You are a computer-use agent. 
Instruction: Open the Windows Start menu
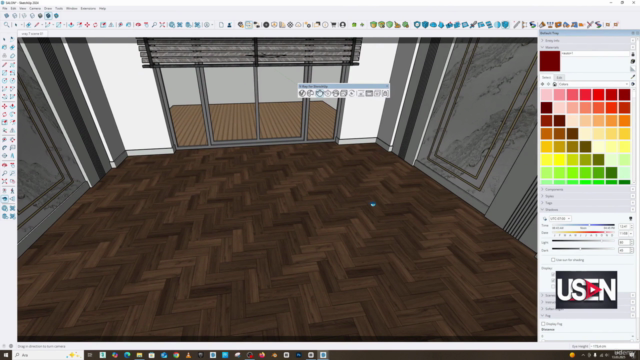[x=5, y=355]
